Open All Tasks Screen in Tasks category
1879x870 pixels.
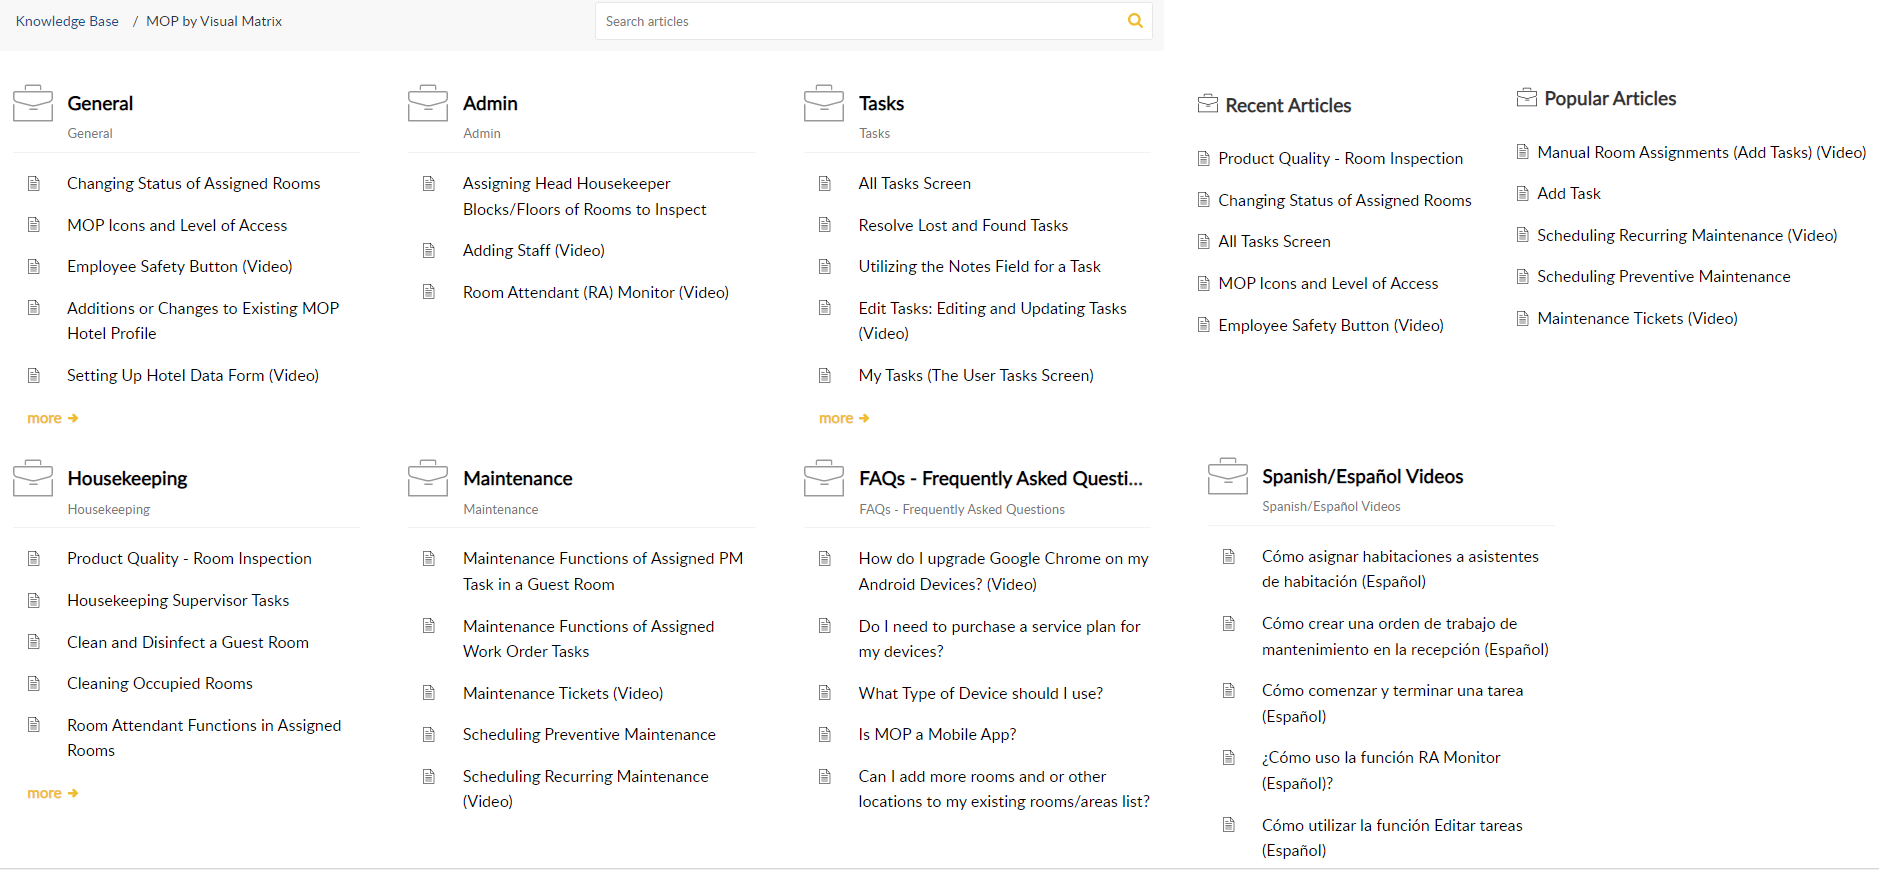coord(915,183)
